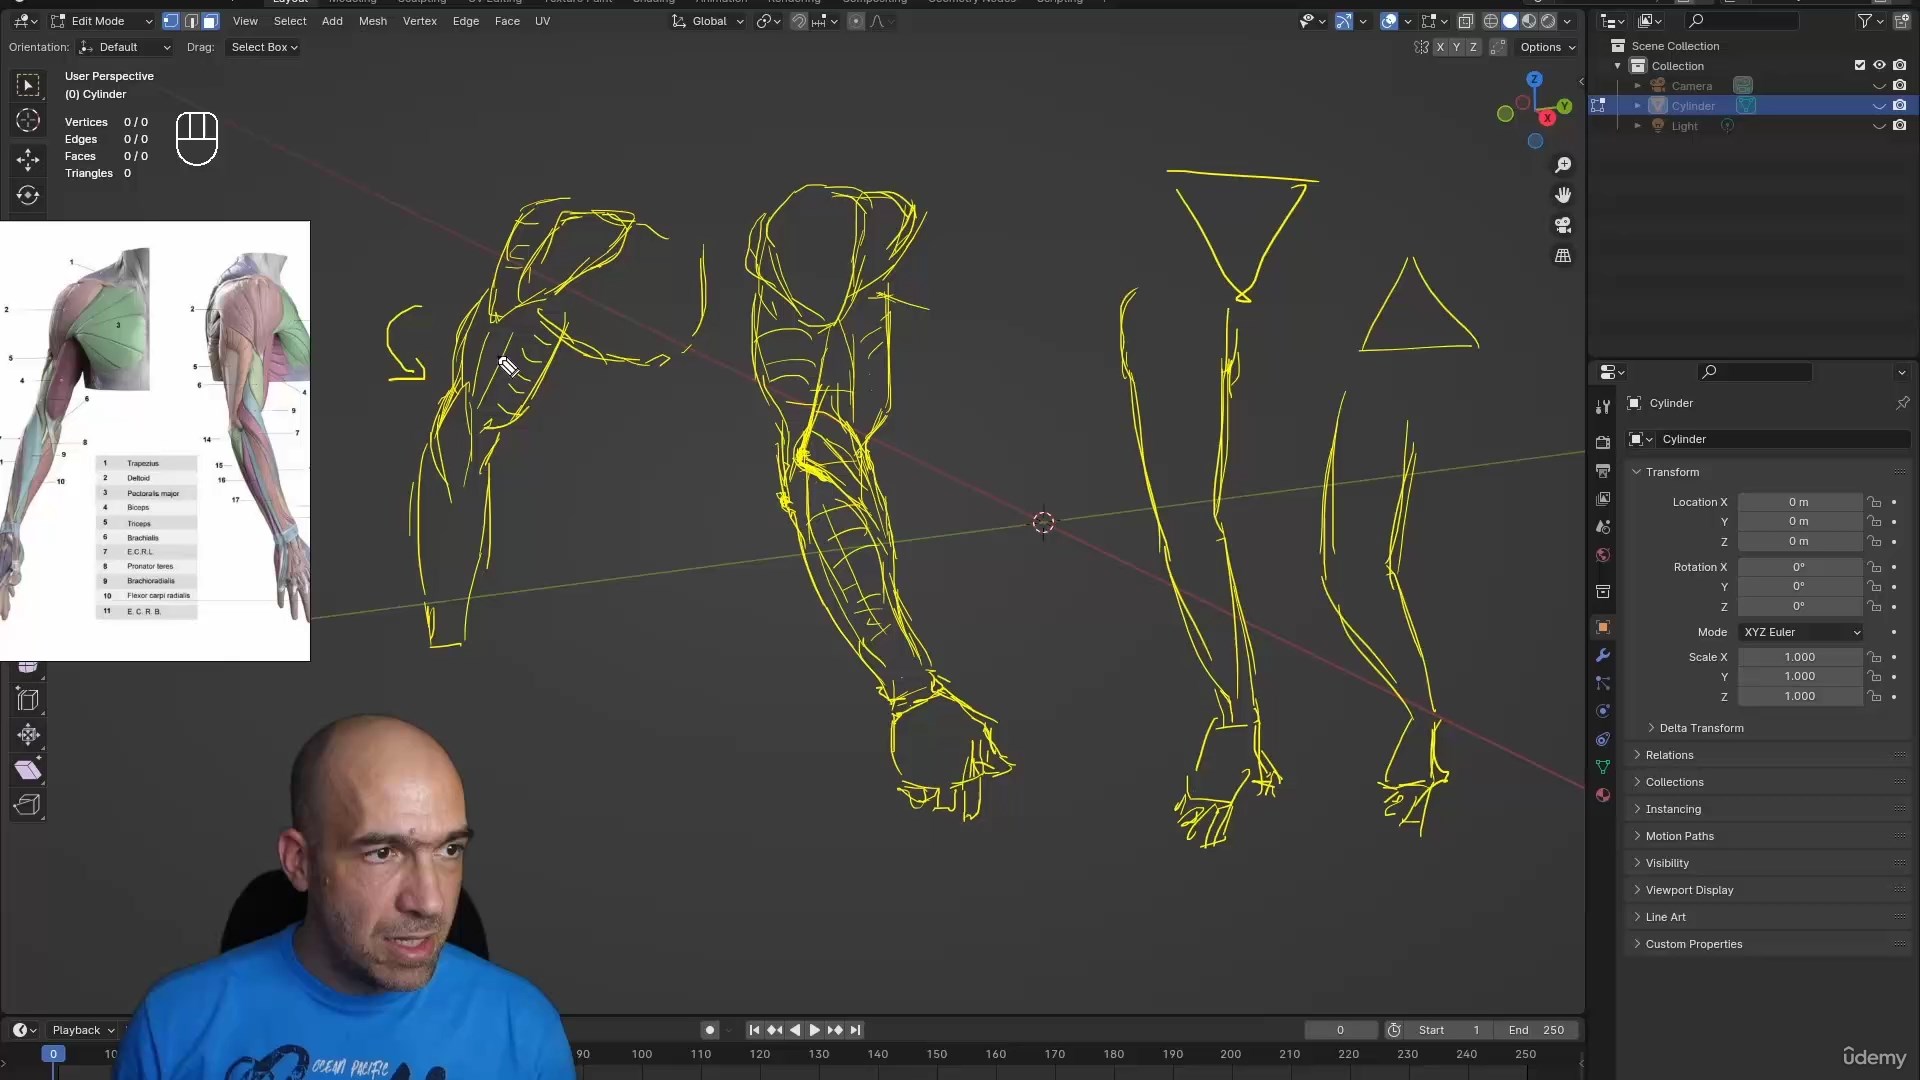Click the Zoom viewport gizmo icon
Image resolution: width=1920 pixels, height=1080 pixels.
1563,165
